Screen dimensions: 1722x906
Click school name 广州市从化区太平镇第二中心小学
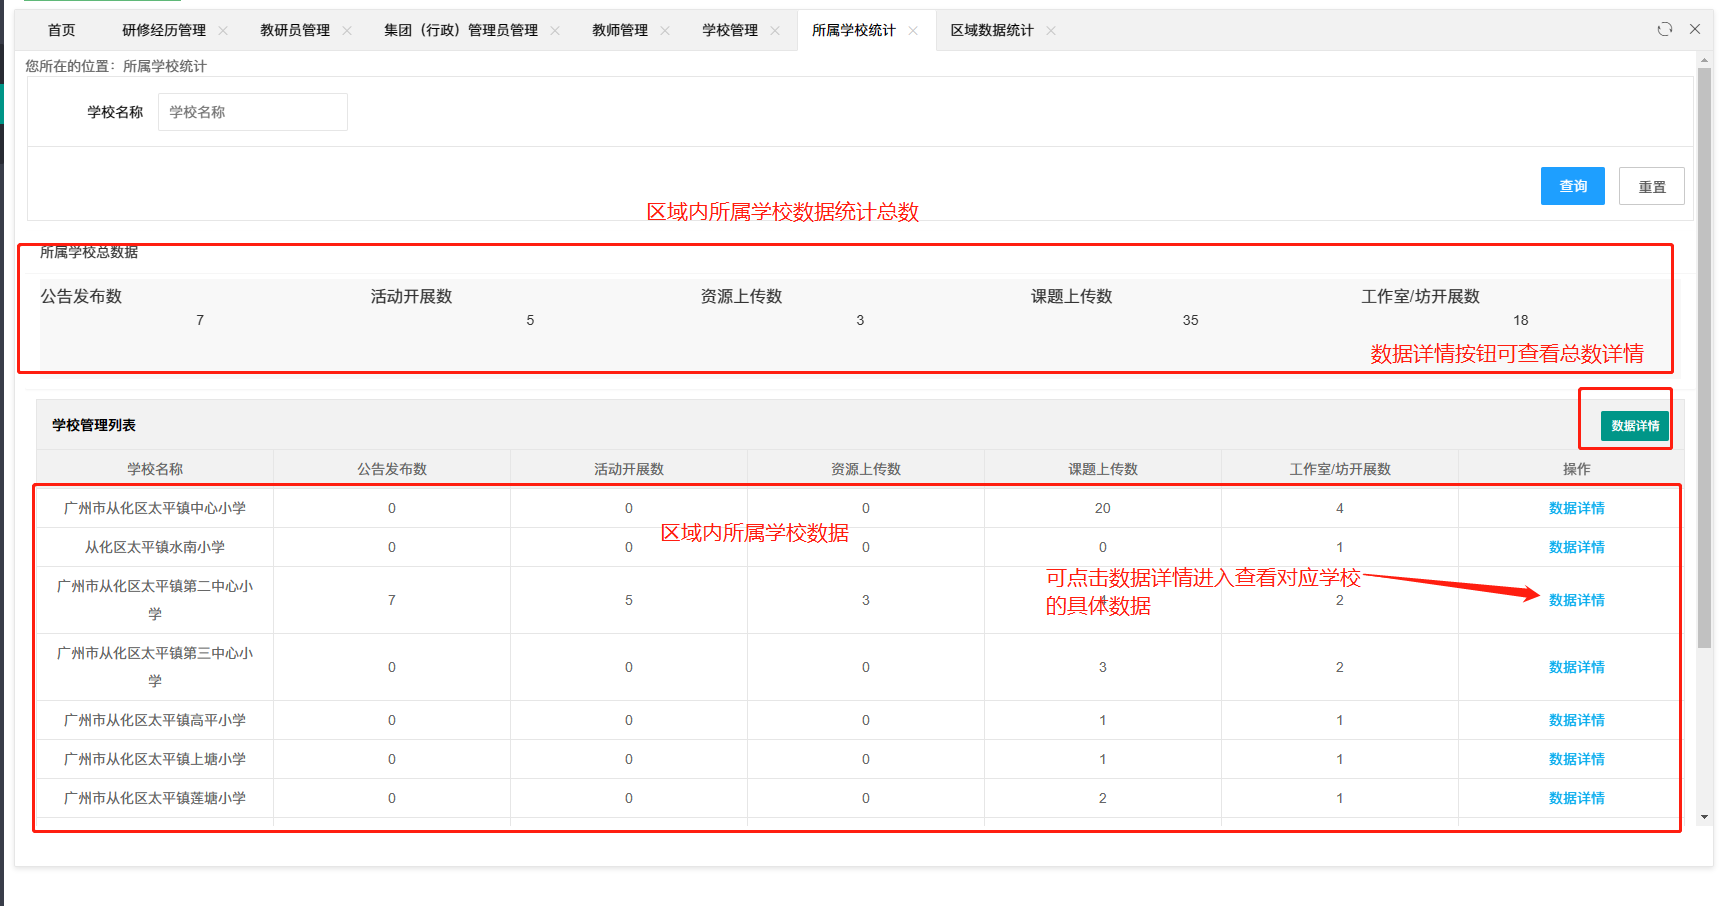click(x=155, y=600)
